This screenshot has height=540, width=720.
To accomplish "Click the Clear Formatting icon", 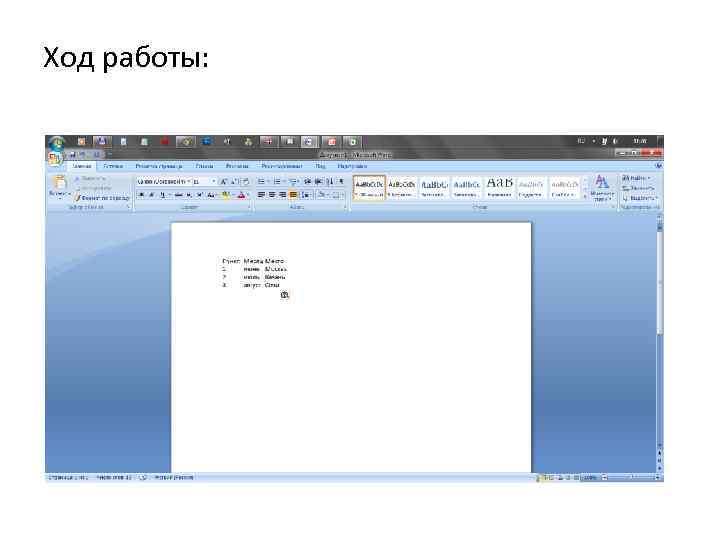I will 246,182.
